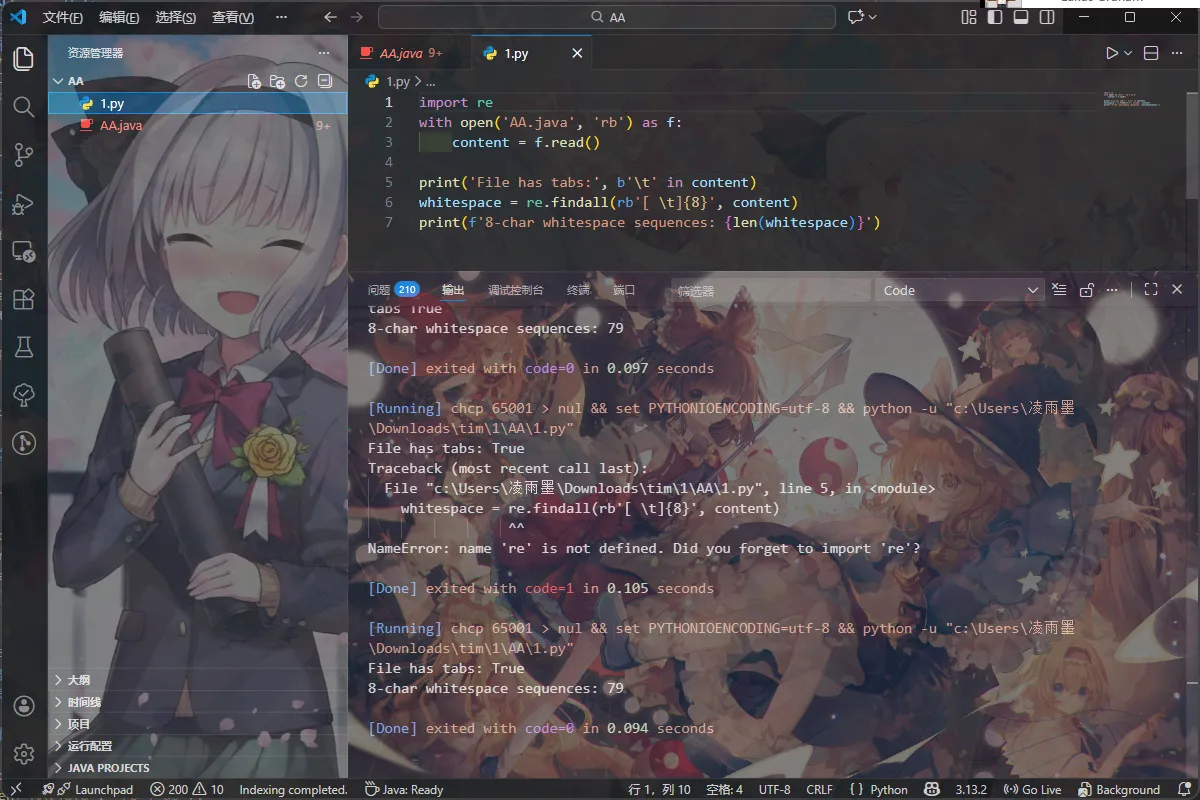Open the Testing flask icon
Viewport: 1200px width, 800px height.
[x=24, y=347]
